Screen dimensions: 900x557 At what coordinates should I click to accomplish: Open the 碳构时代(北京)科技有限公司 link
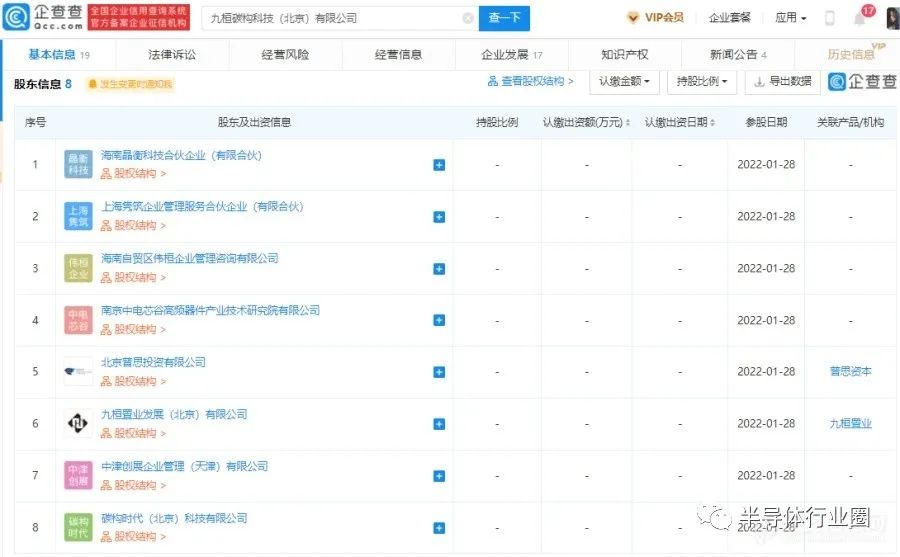pos(174,518)
